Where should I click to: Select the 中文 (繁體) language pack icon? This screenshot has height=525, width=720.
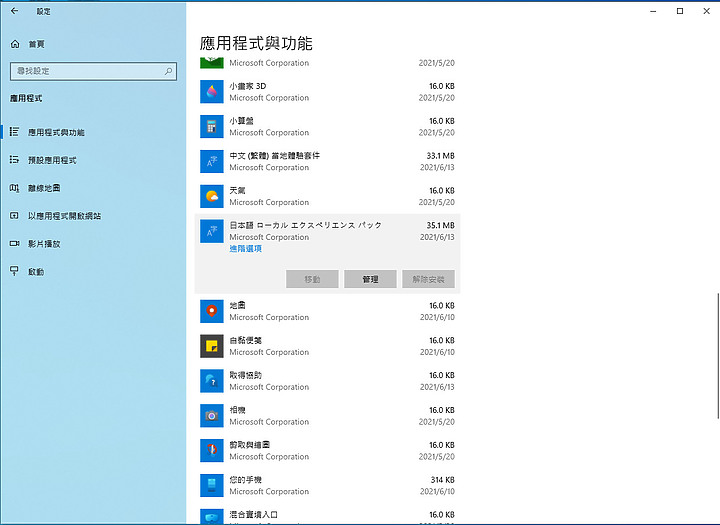[212, 161]
